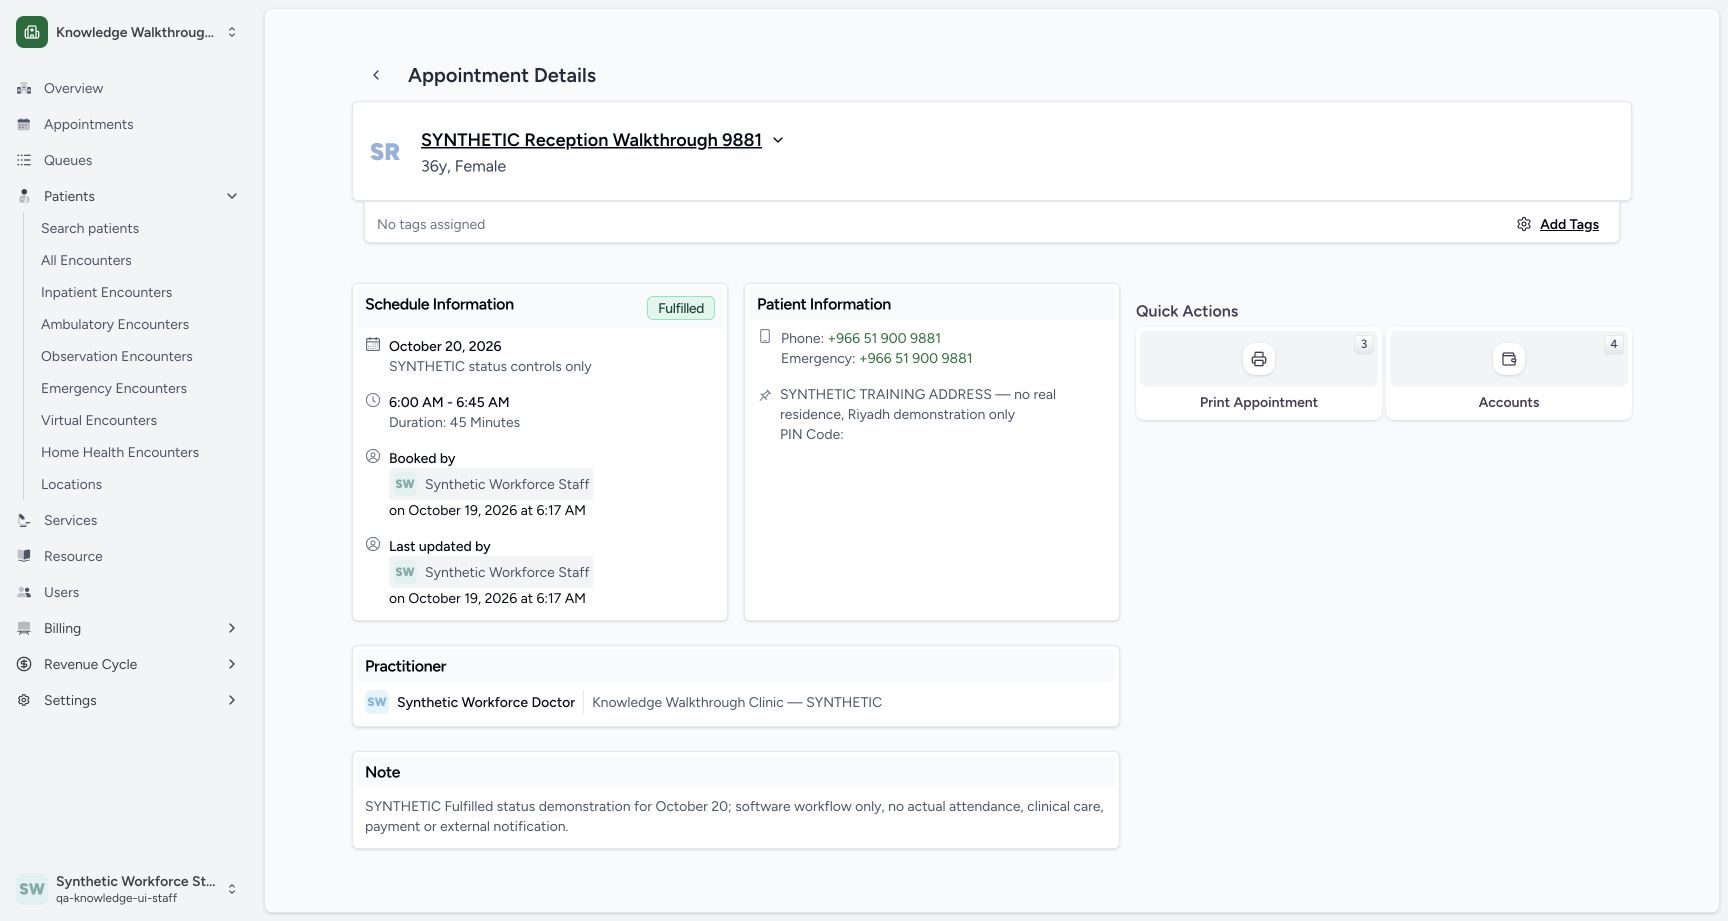
Task: Click the Overview sidebar icon
Action: click(24, 88)
